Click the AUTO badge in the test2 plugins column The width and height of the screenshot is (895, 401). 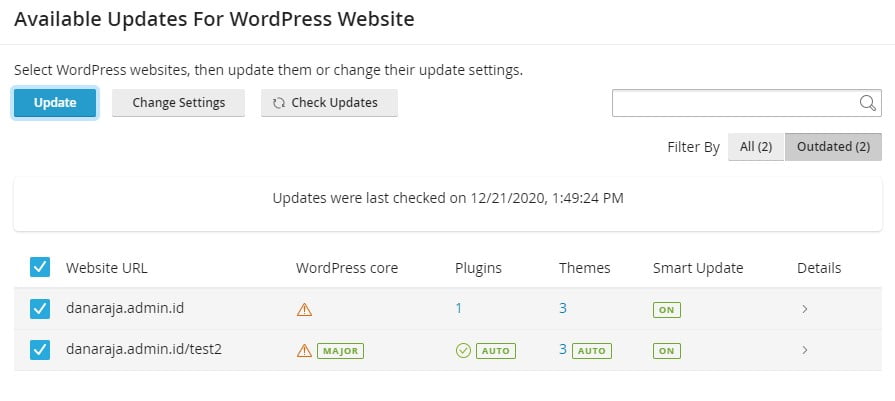pos(495,350)
